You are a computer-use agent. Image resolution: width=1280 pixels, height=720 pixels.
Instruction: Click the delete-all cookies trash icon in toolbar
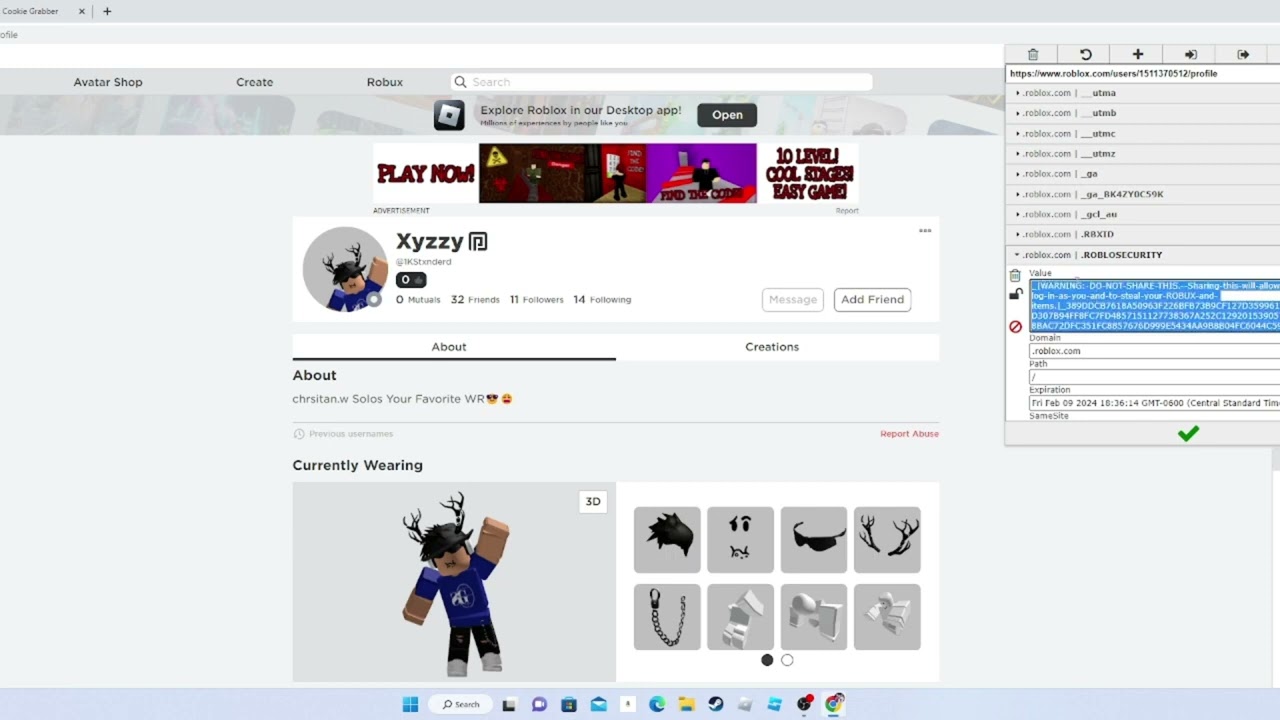[1033, 55]
